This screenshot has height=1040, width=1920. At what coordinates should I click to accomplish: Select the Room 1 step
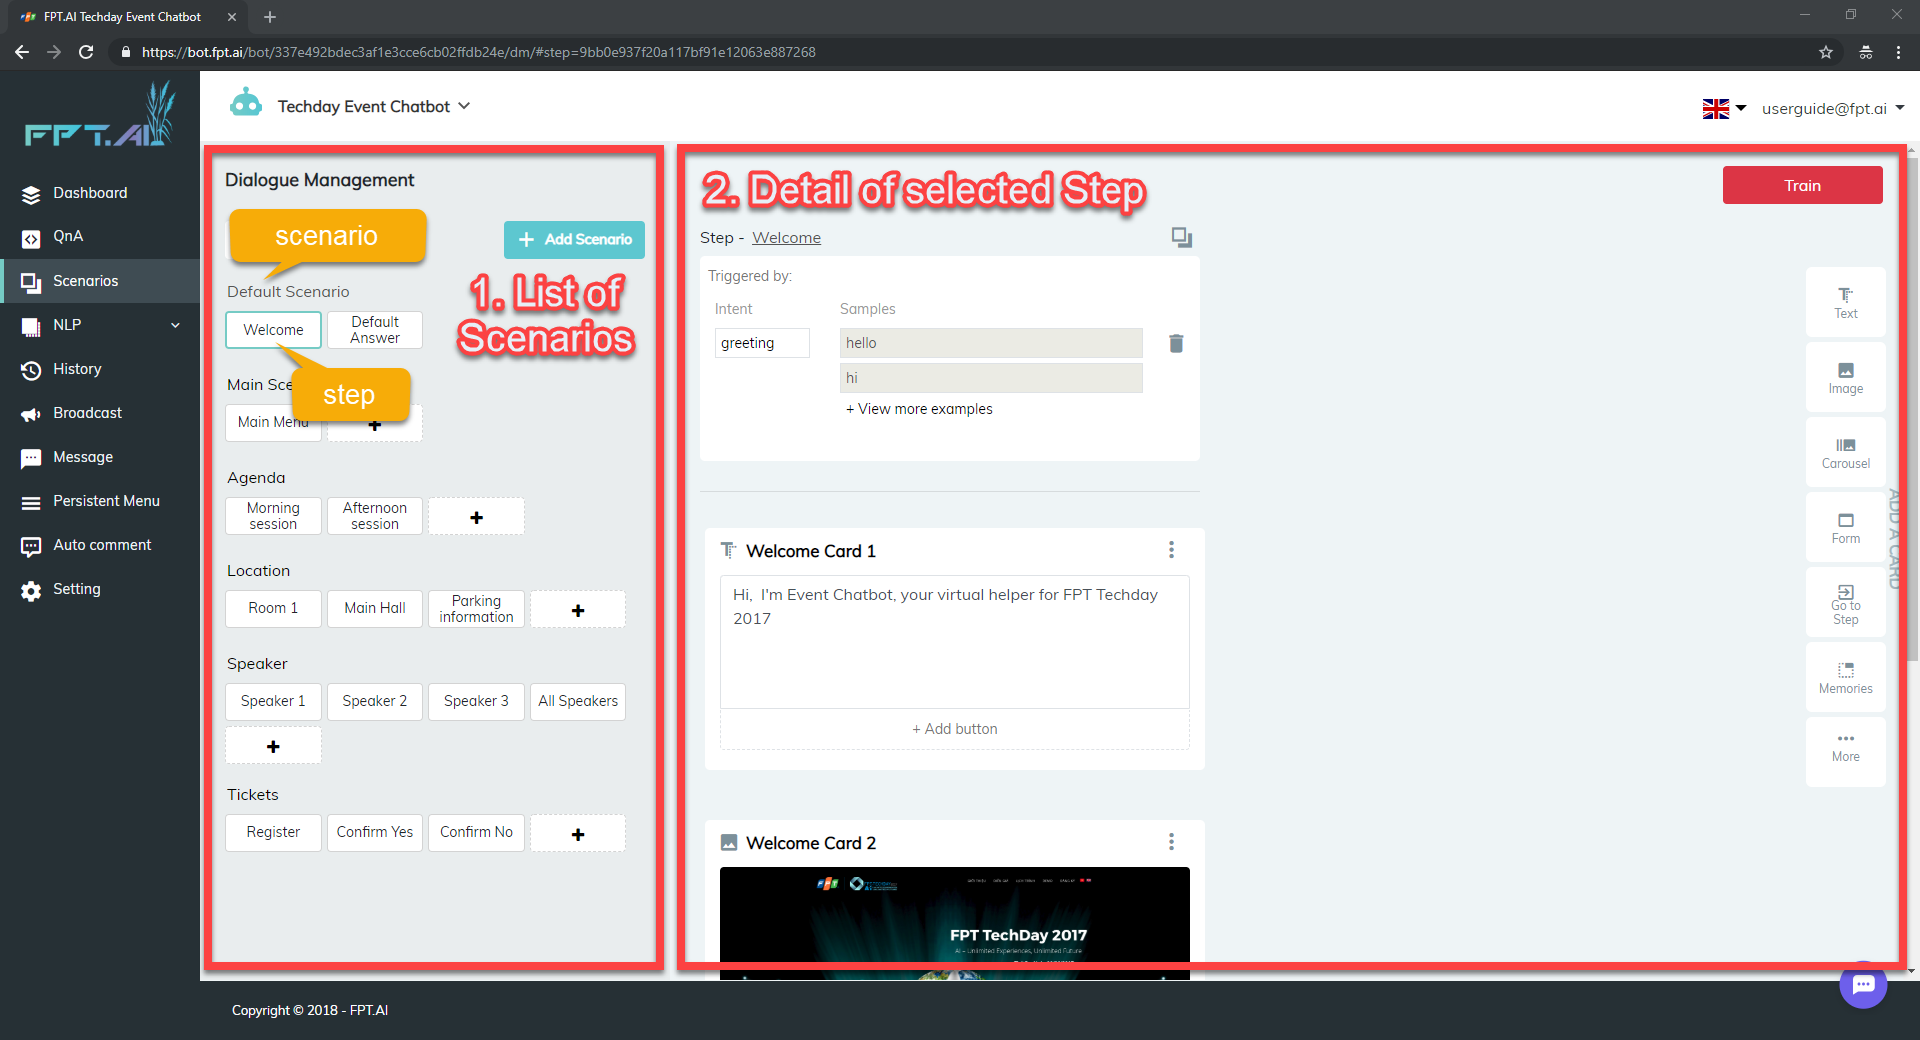(273, 608)
